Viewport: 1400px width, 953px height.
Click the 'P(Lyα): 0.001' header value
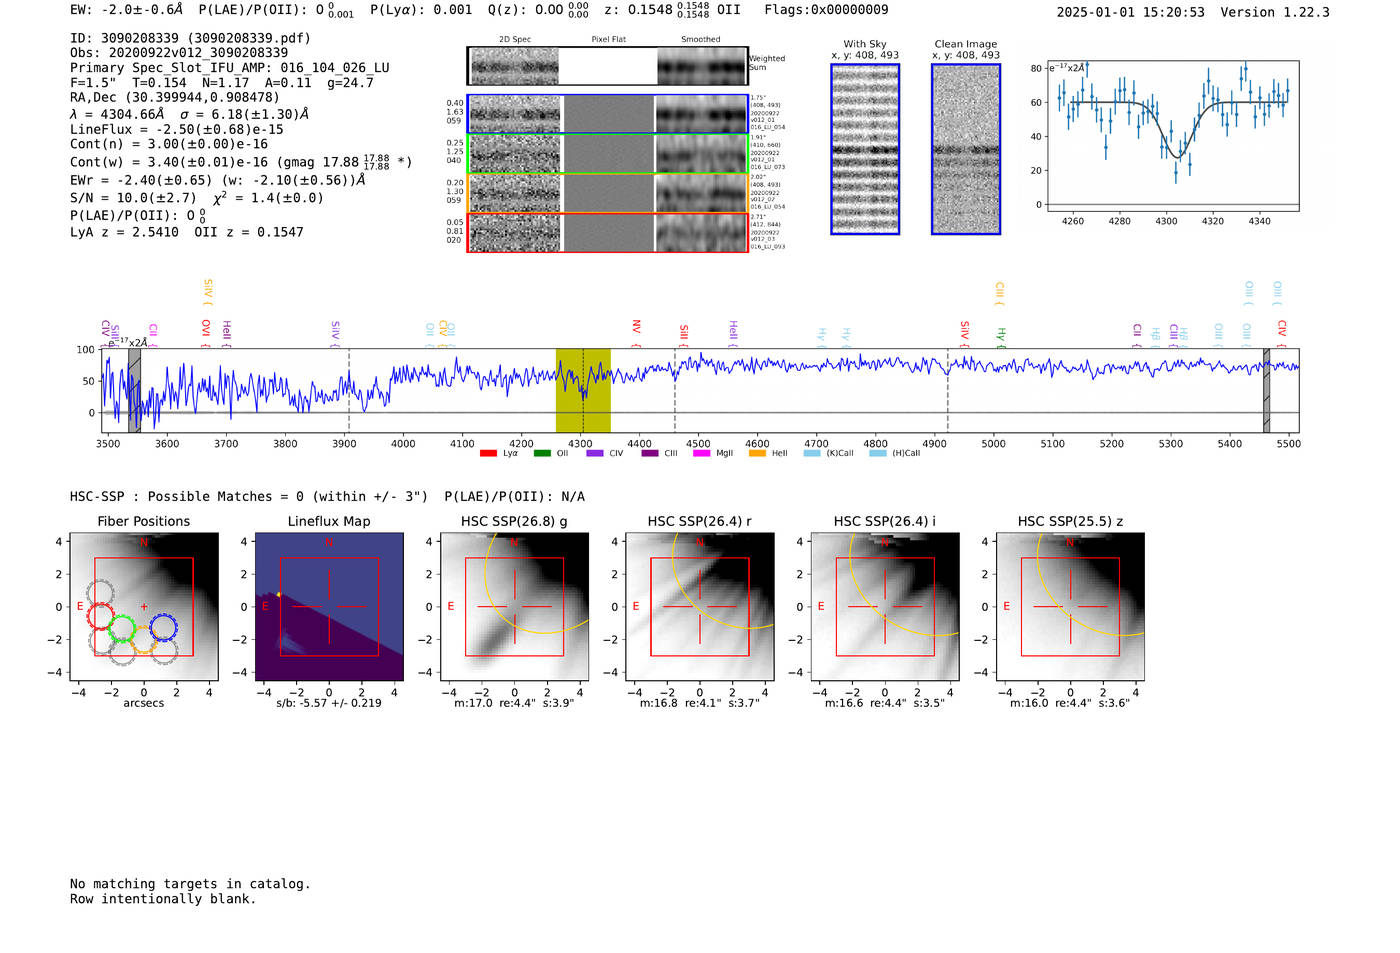421,10
